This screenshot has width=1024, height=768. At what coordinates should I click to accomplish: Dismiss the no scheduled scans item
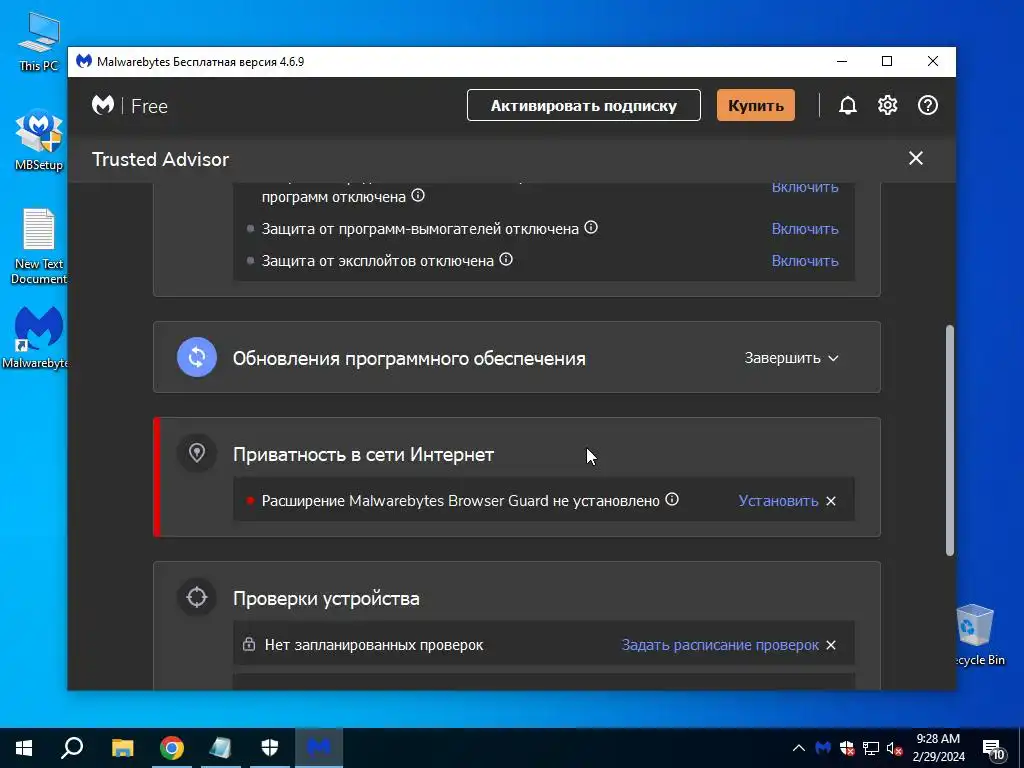point(831,645)
